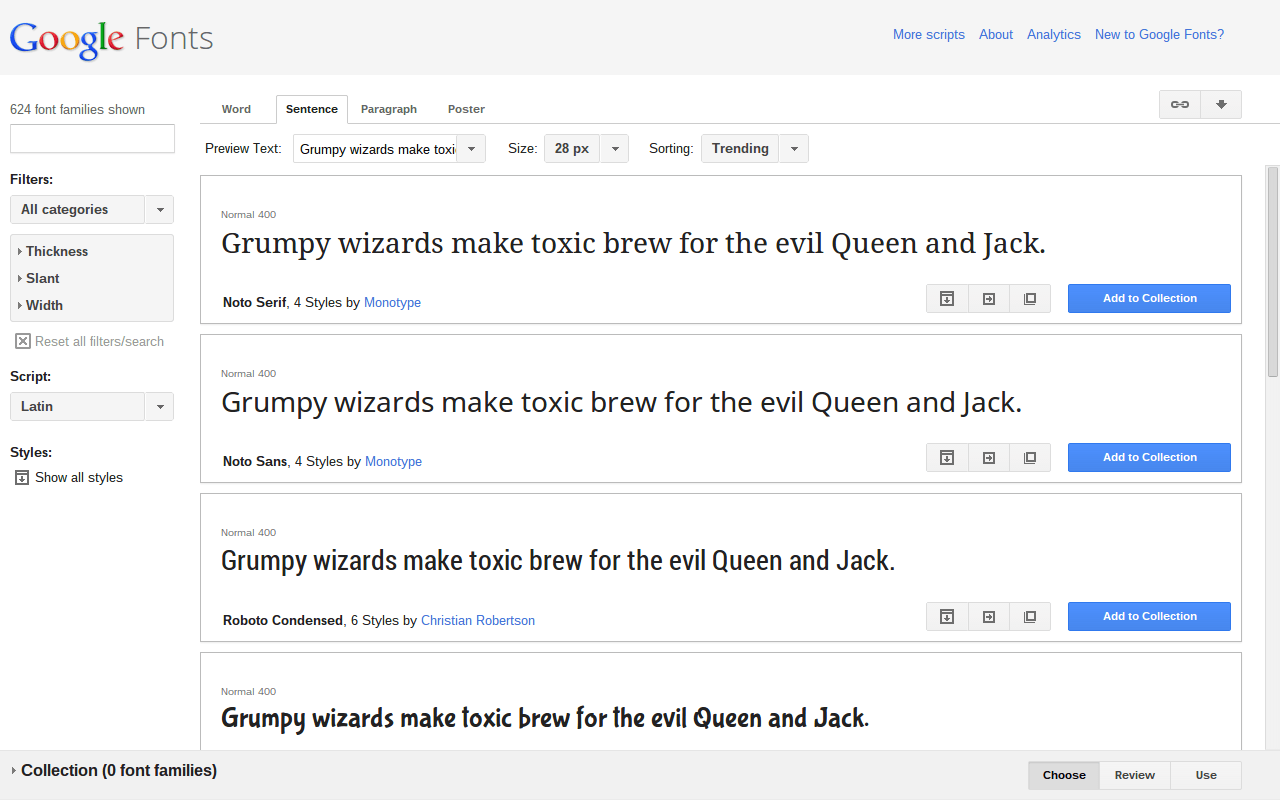Expand the Slant filter
The width and height of the screenshot is (1280, 800).
pyautogui.click(x=43, y=279)
